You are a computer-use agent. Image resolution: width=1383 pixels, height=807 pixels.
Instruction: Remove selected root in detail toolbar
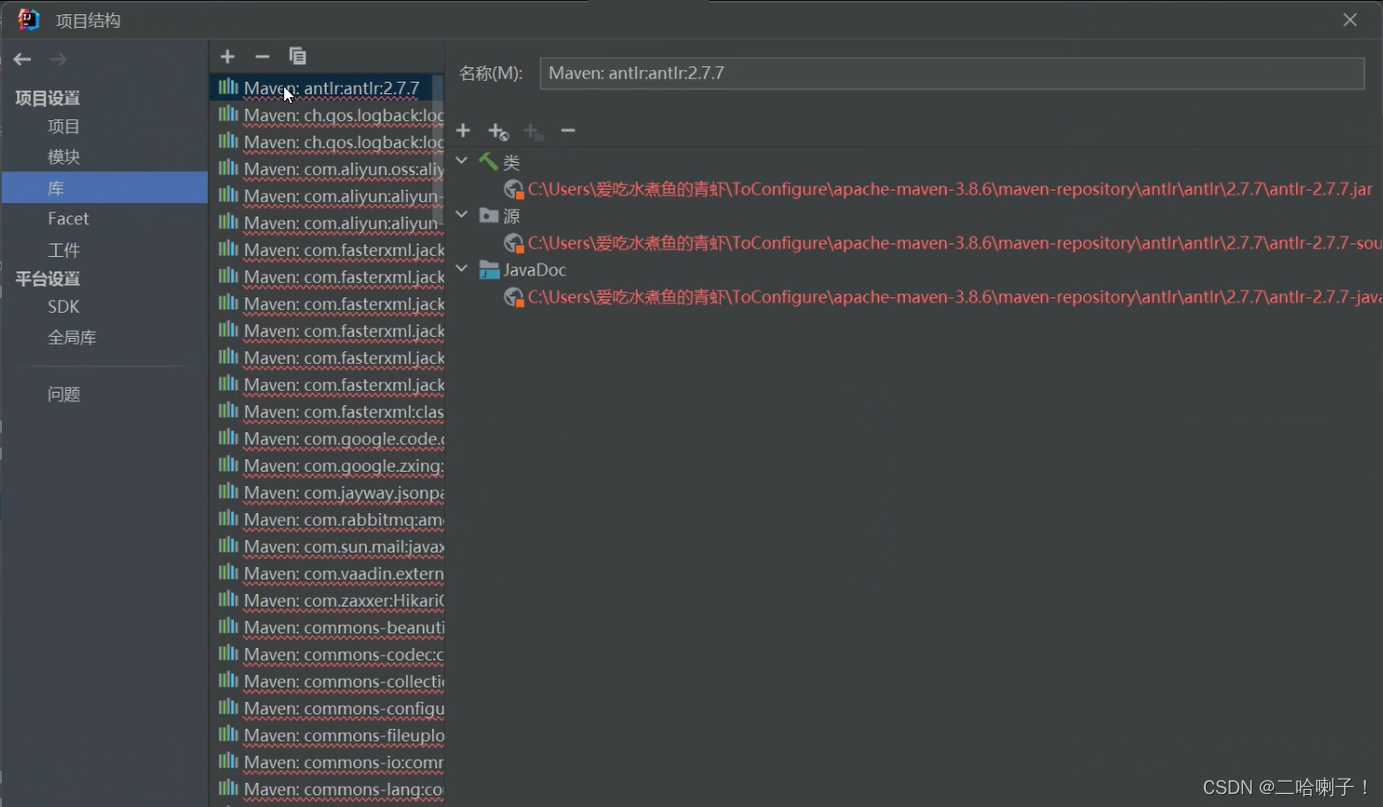[x=568, y=131]
